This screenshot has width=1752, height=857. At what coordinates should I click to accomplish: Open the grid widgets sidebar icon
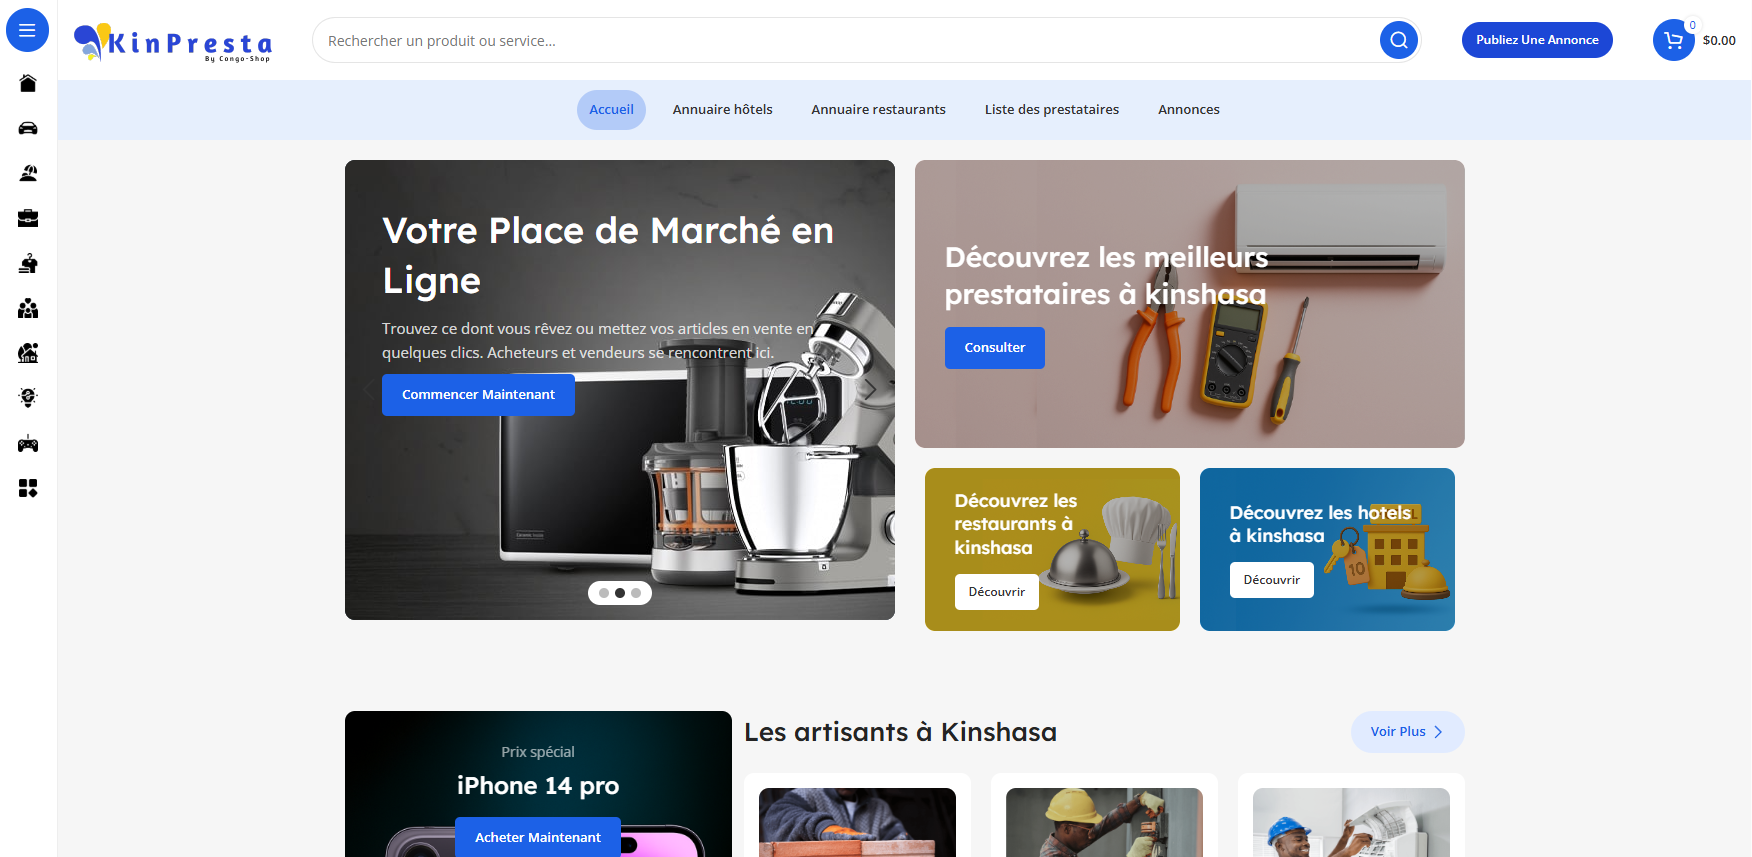pyautogui.click(x=28, y=488)
